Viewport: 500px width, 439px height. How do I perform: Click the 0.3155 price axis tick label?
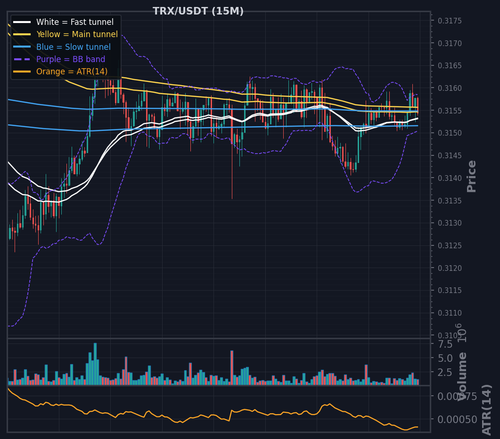pyautogui.click(x=450, y=110)
